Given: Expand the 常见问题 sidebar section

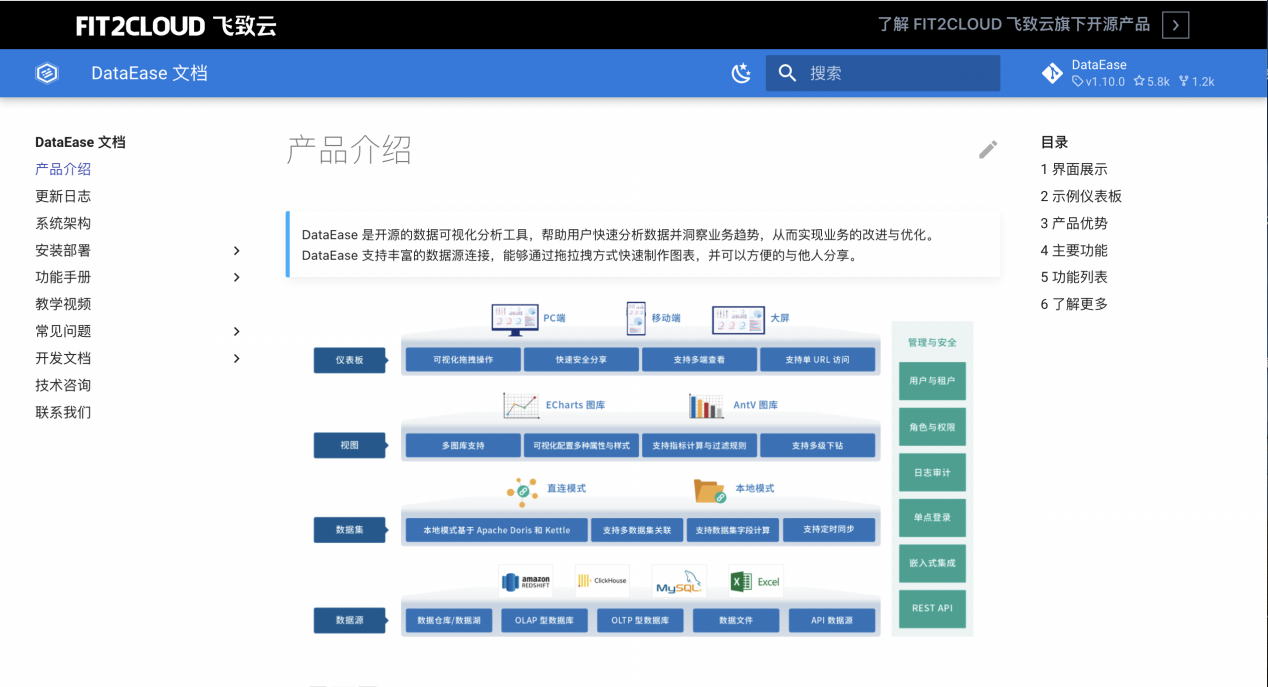Looking at the screenshot, I should [x=236, y=331].
